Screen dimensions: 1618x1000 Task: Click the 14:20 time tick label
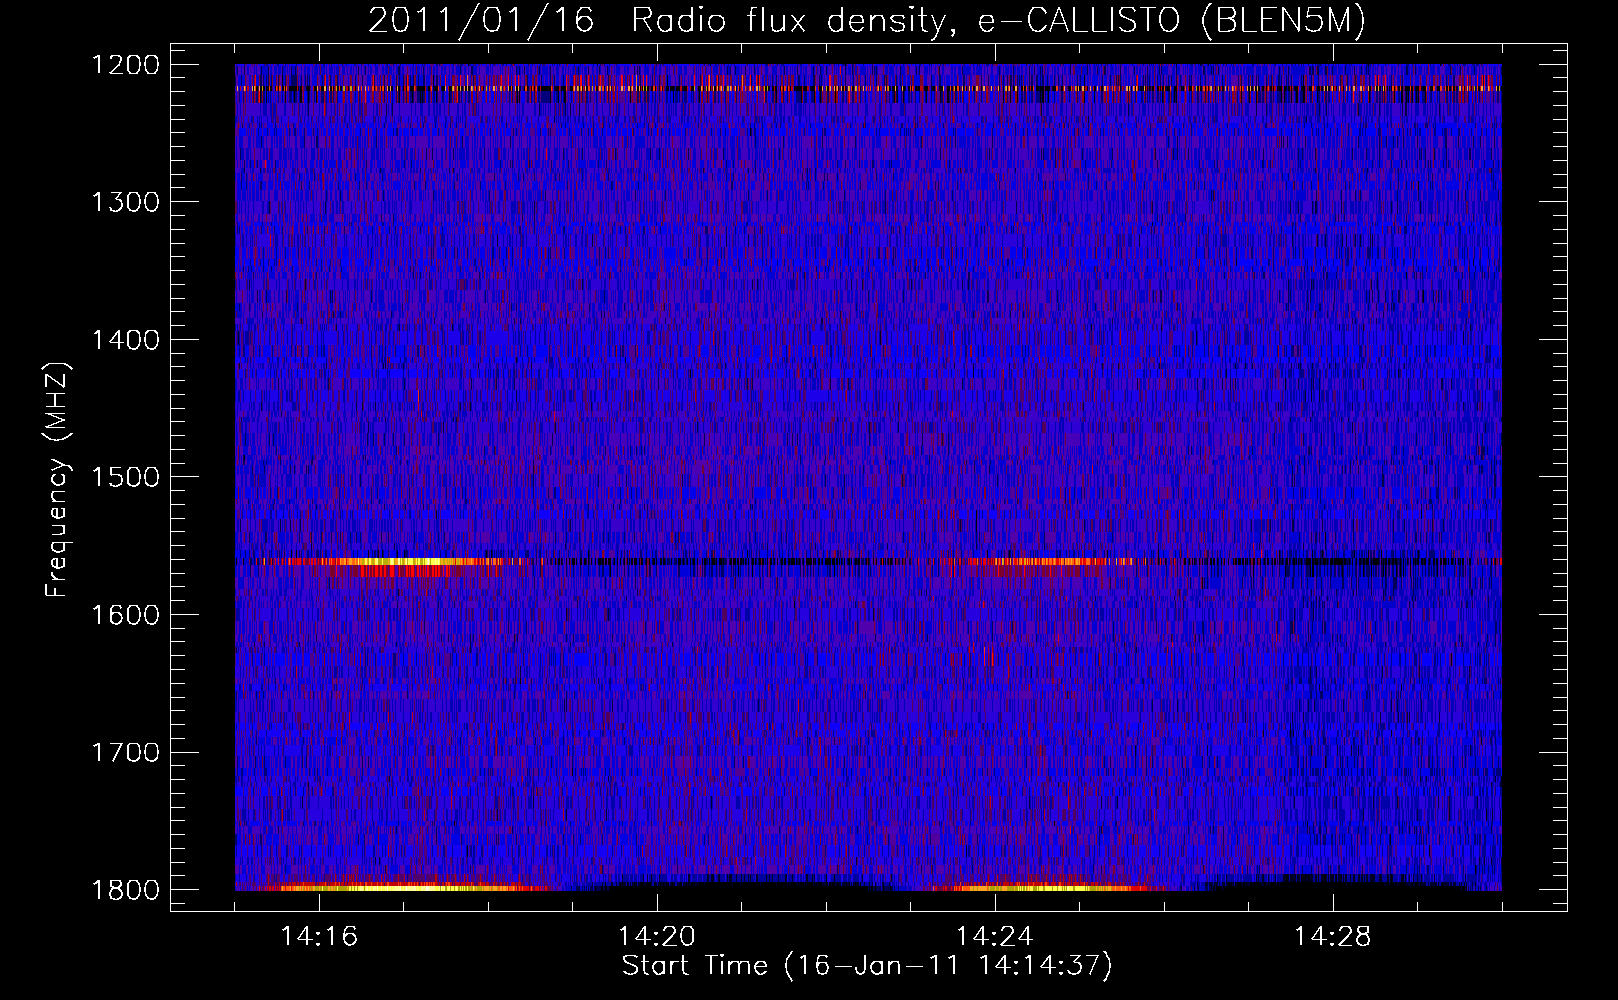[x=657, y=937]
